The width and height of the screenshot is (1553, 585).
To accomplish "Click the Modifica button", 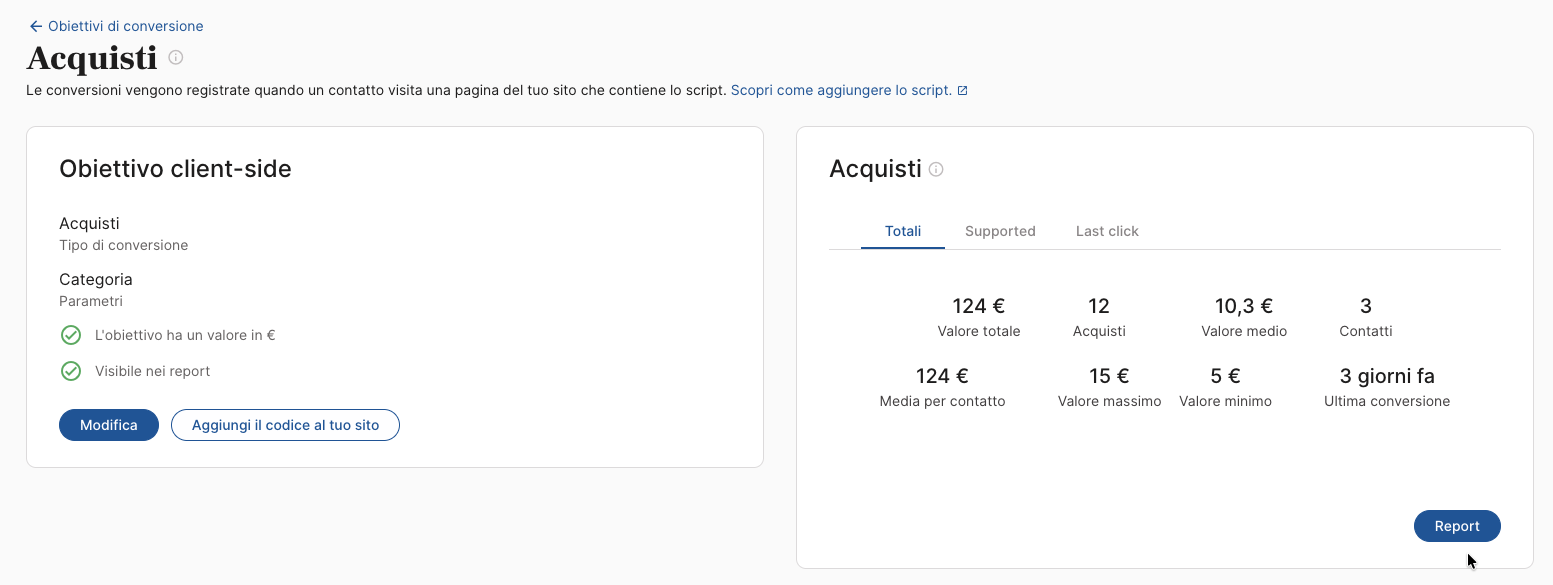I will [x=109, y=425].
